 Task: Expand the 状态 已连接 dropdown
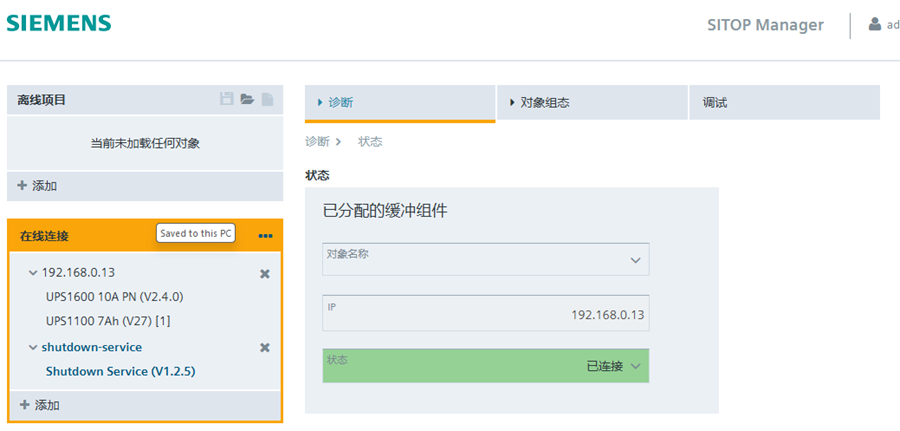click(635, 366)
